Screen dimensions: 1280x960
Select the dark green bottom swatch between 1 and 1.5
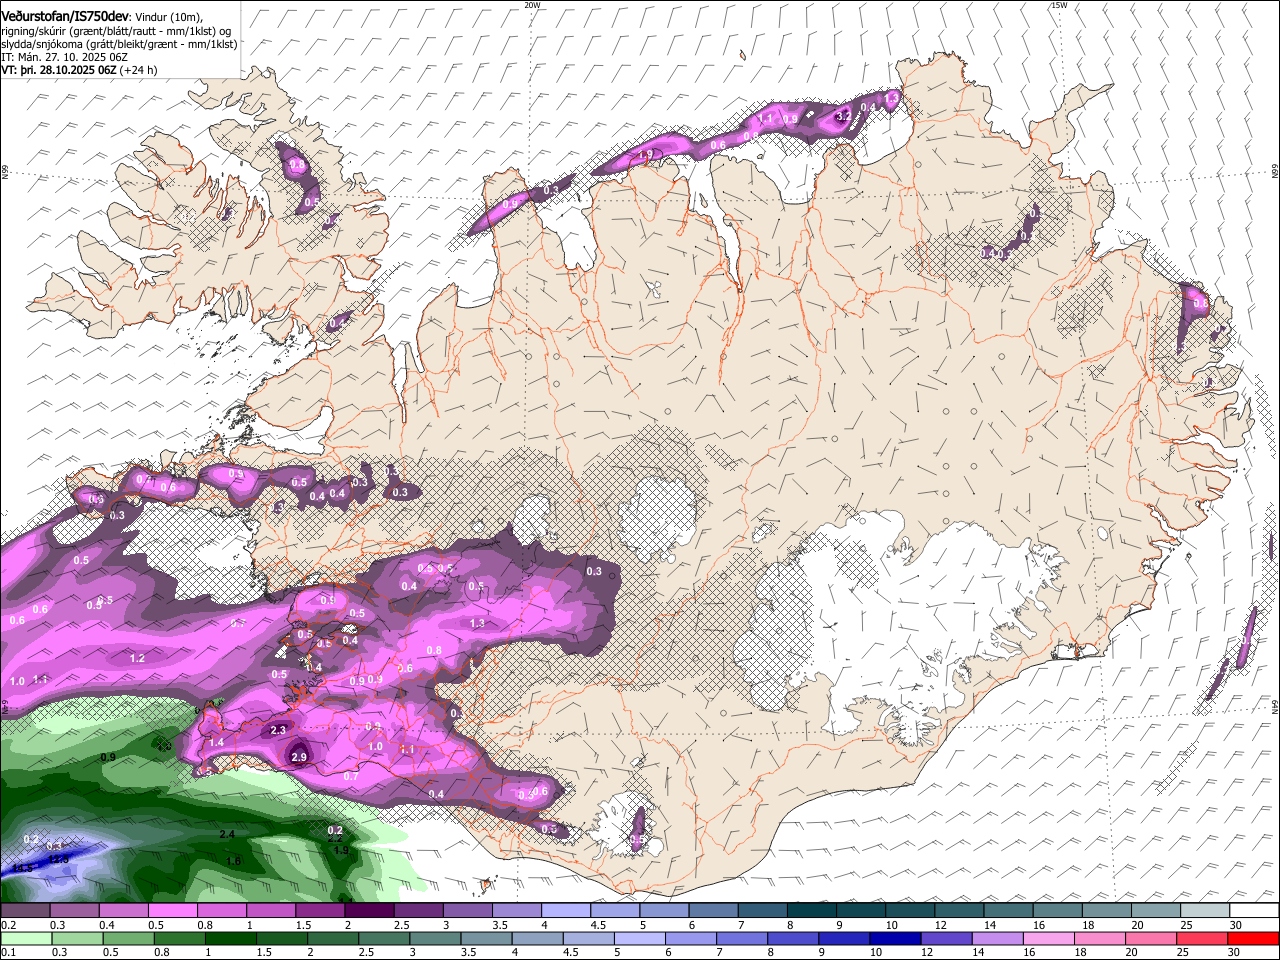(229, 938)
